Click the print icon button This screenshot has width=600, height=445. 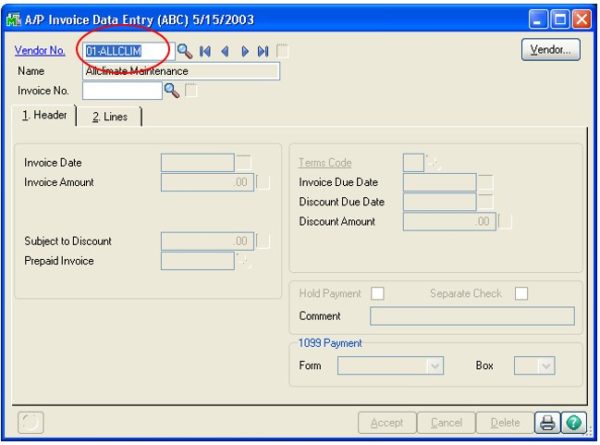coord(547,423)
